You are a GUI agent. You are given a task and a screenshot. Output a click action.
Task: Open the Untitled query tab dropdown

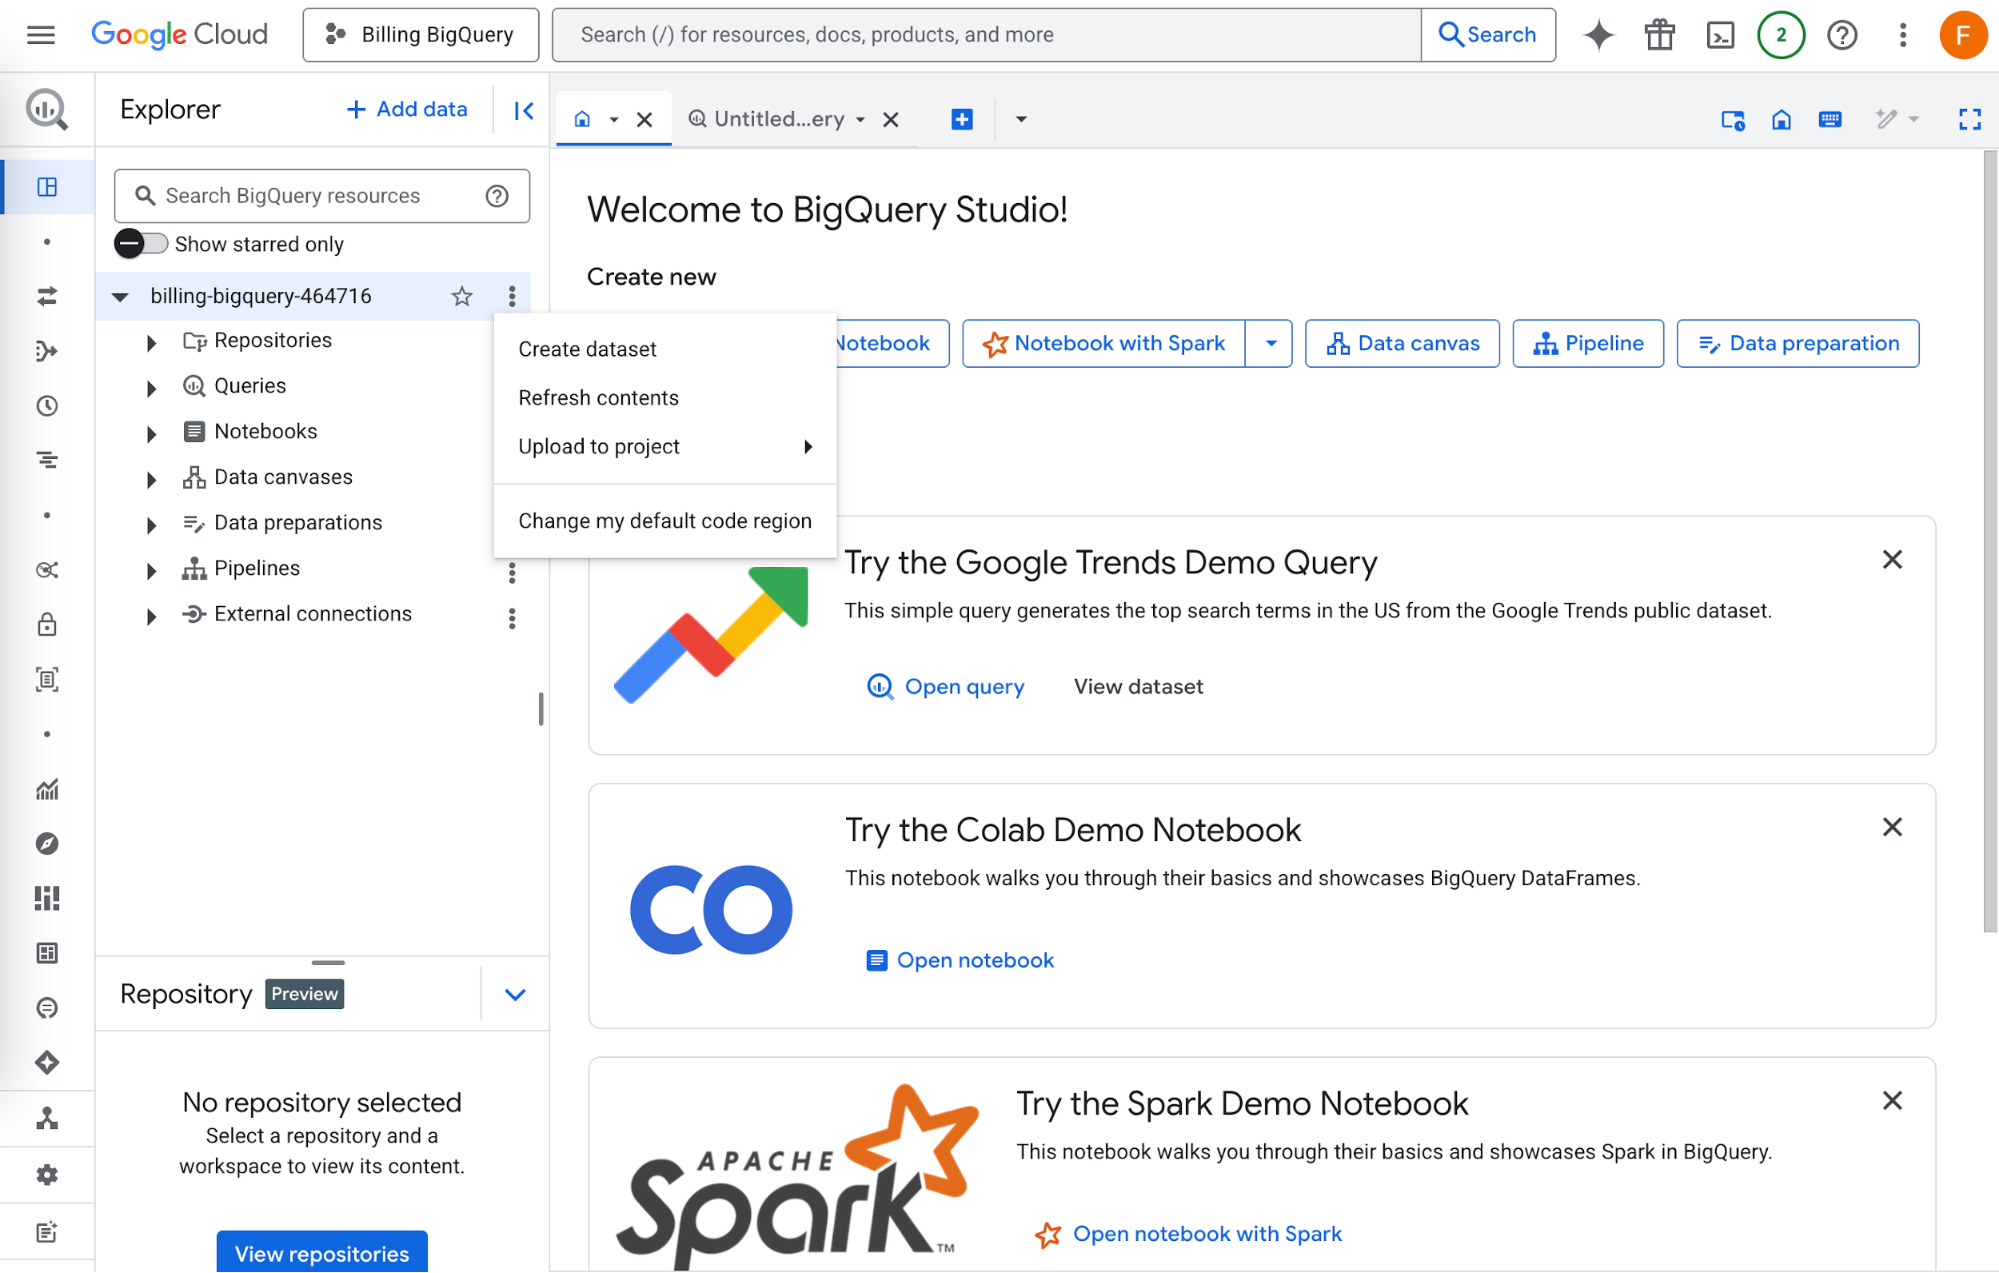[860, 120]
